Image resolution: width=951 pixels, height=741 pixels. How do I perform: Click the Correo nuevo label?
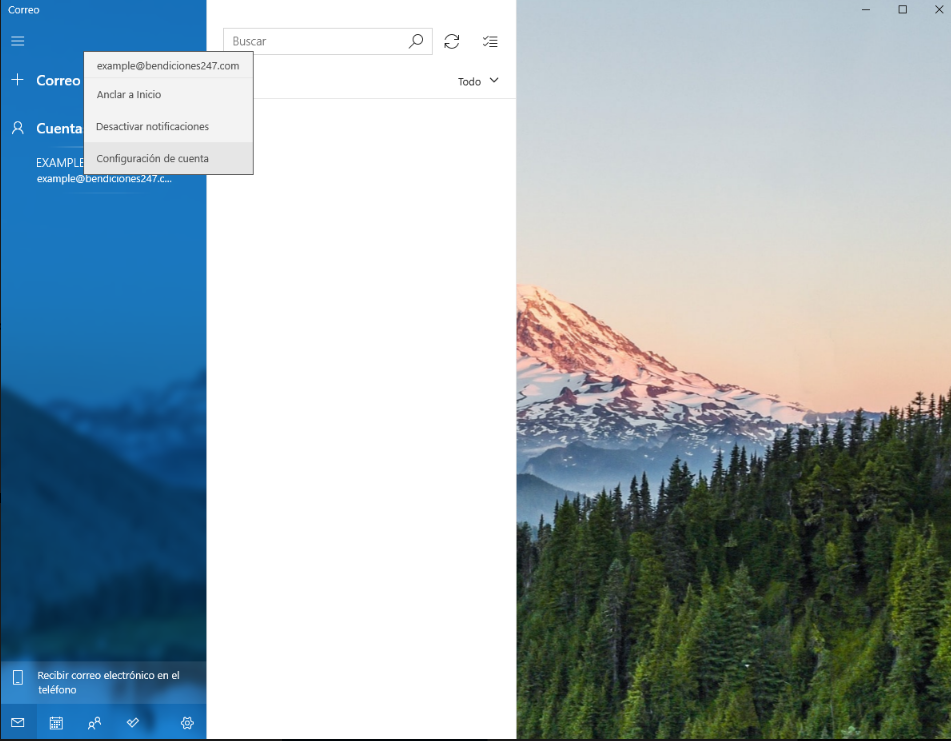pyautogui.click(x=58, y=80)
